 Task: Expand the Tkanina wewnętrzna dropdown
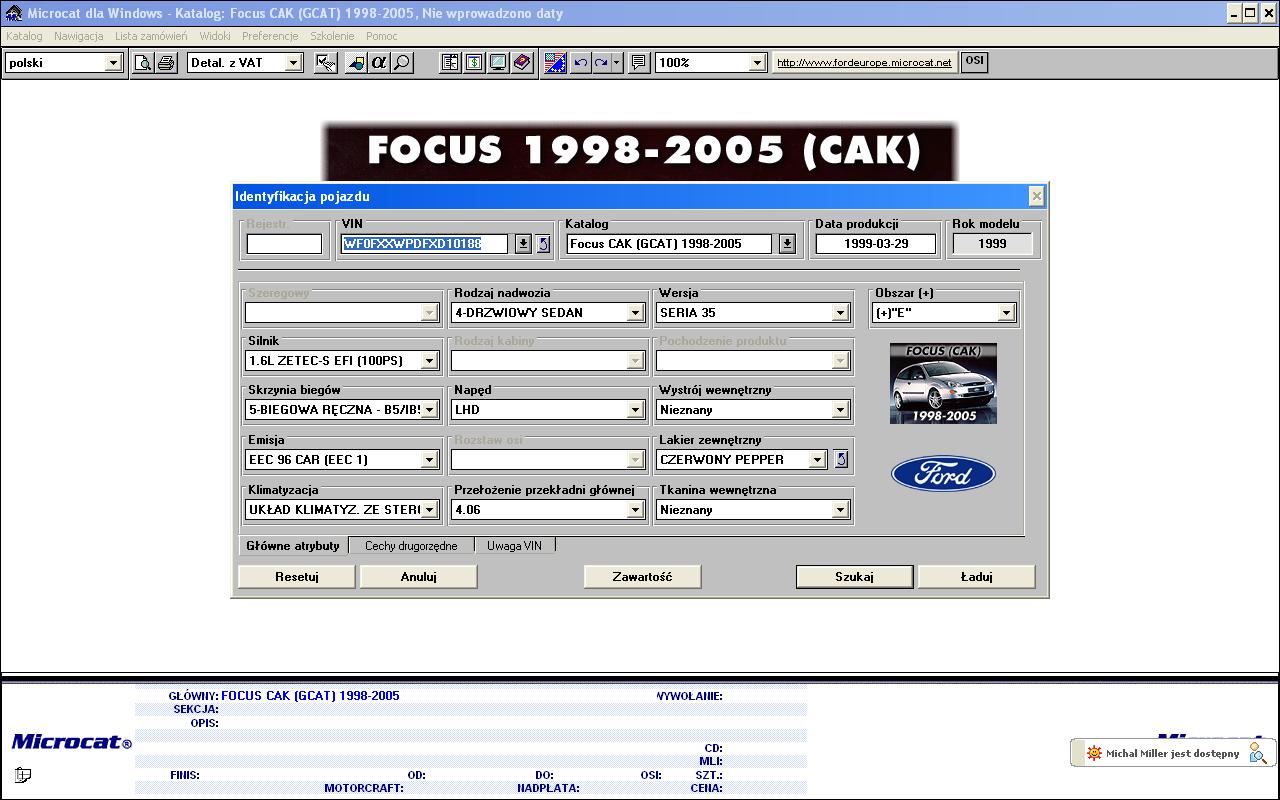click(x=840, y=509)
